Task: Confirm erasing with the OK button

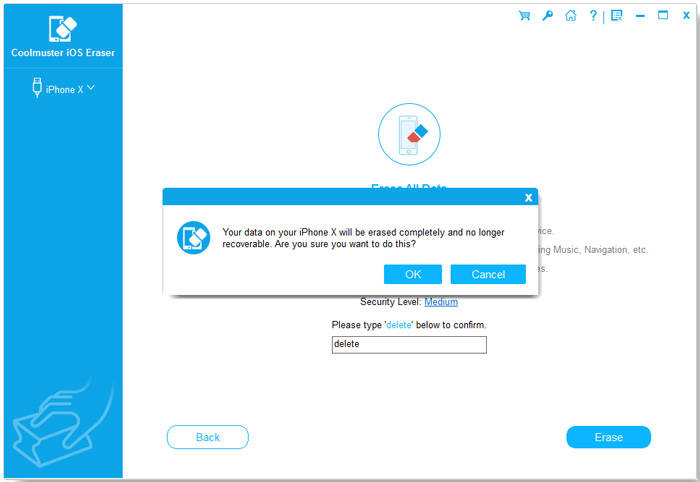Action: pos(413,274)
